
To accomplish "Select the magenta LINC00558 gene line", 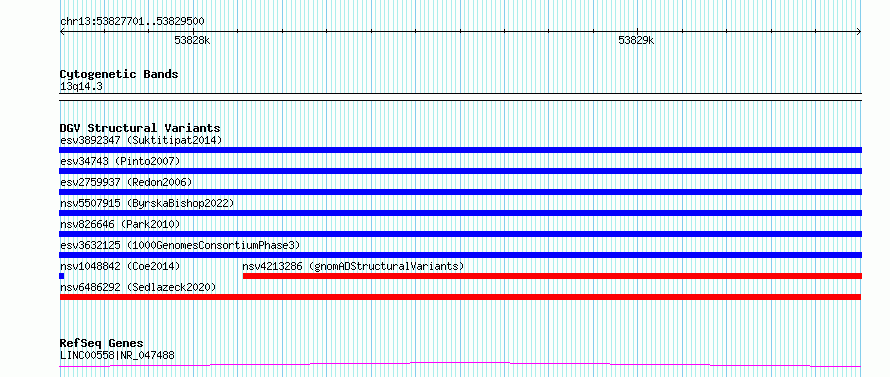I will [x=460, y=365].
